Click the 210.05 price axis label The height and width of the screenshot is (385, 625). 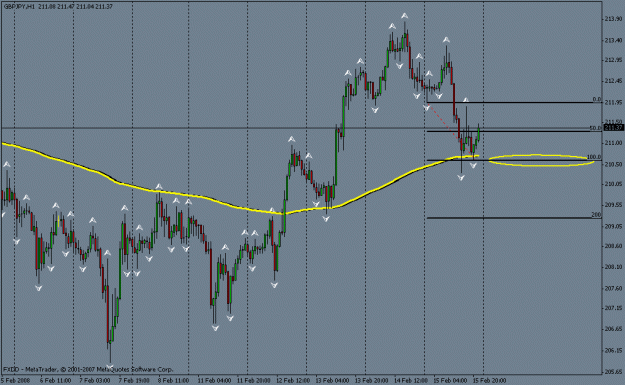pyautogui.click(x=614, y=184)
